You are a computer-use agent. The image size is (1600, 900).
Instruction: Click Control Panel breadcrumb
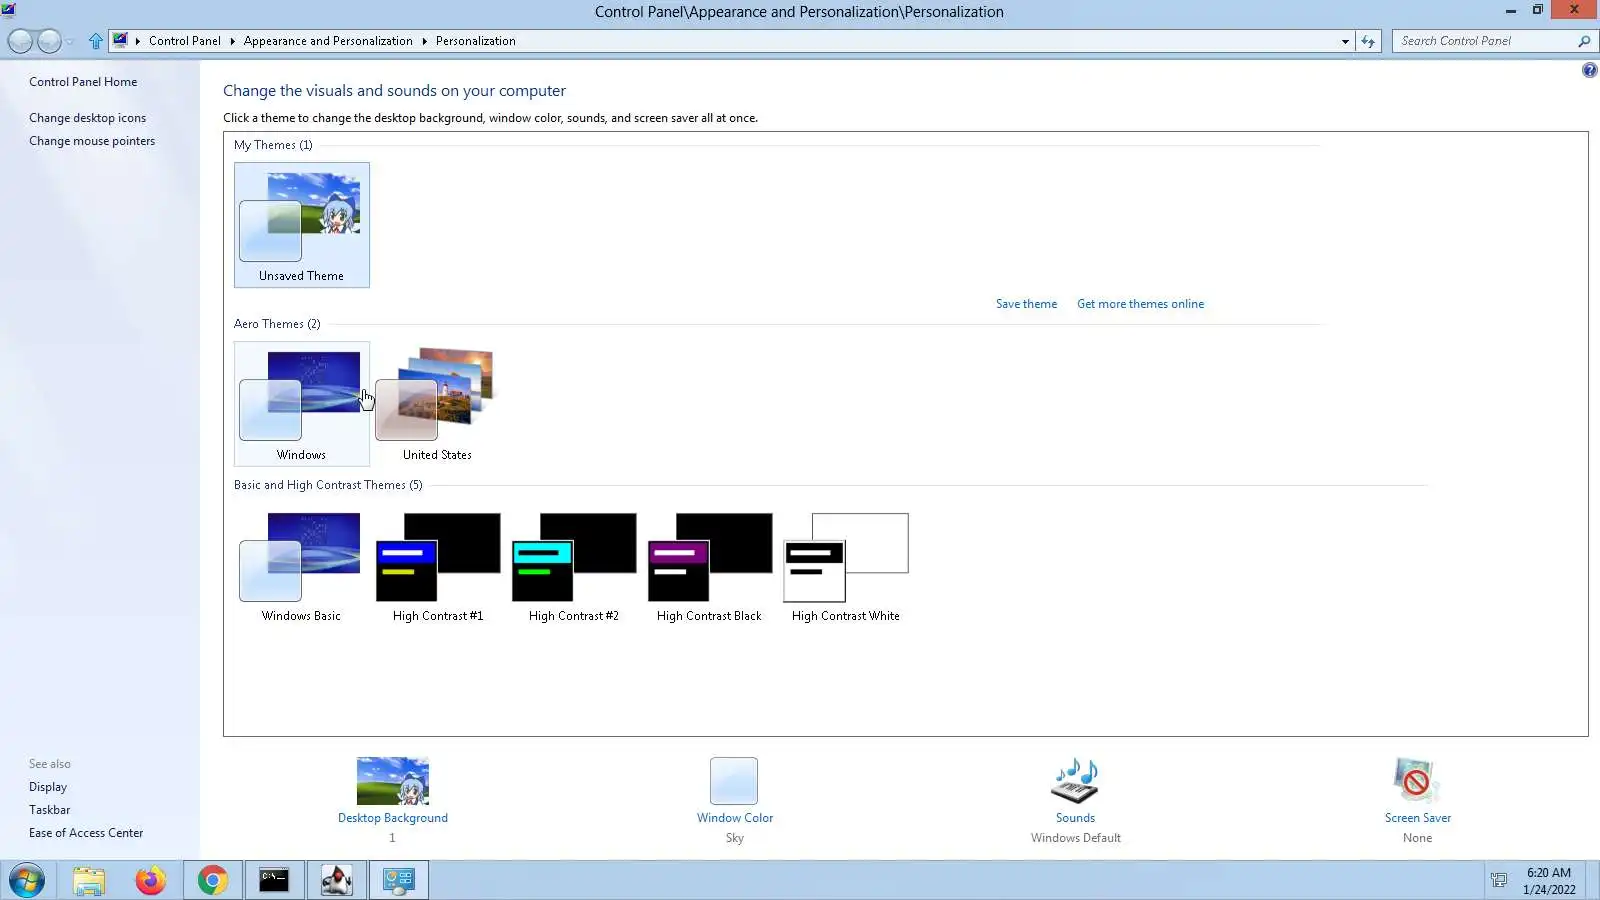pyautogui.click(x=185, y=41)
